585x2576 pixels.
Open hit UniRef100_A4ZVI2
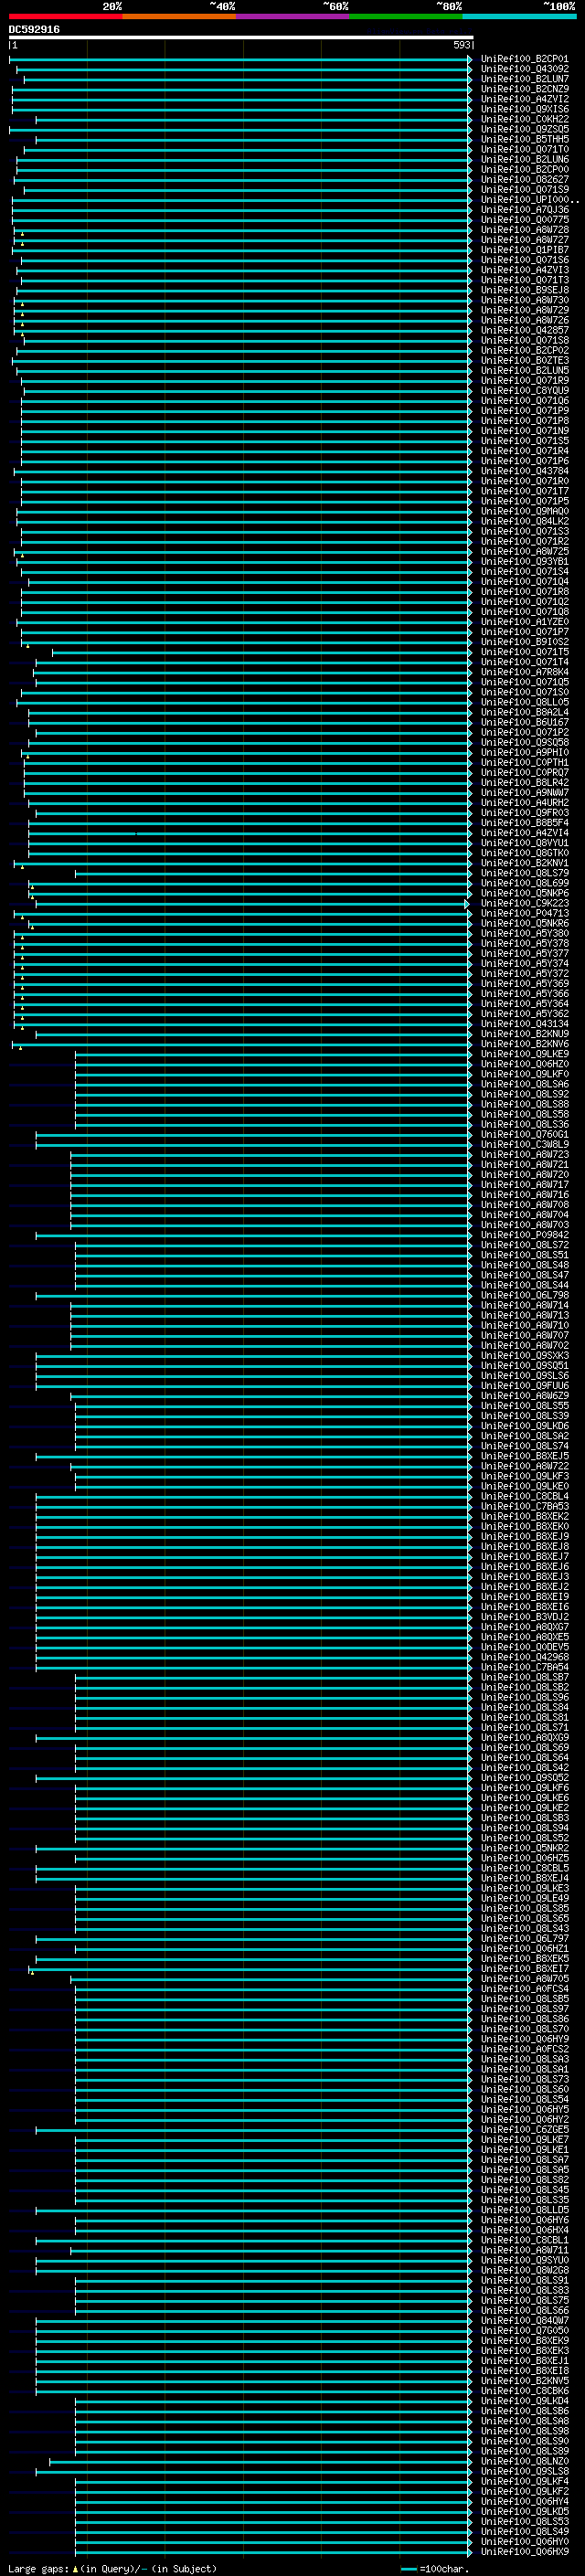[x=524, y=99]
